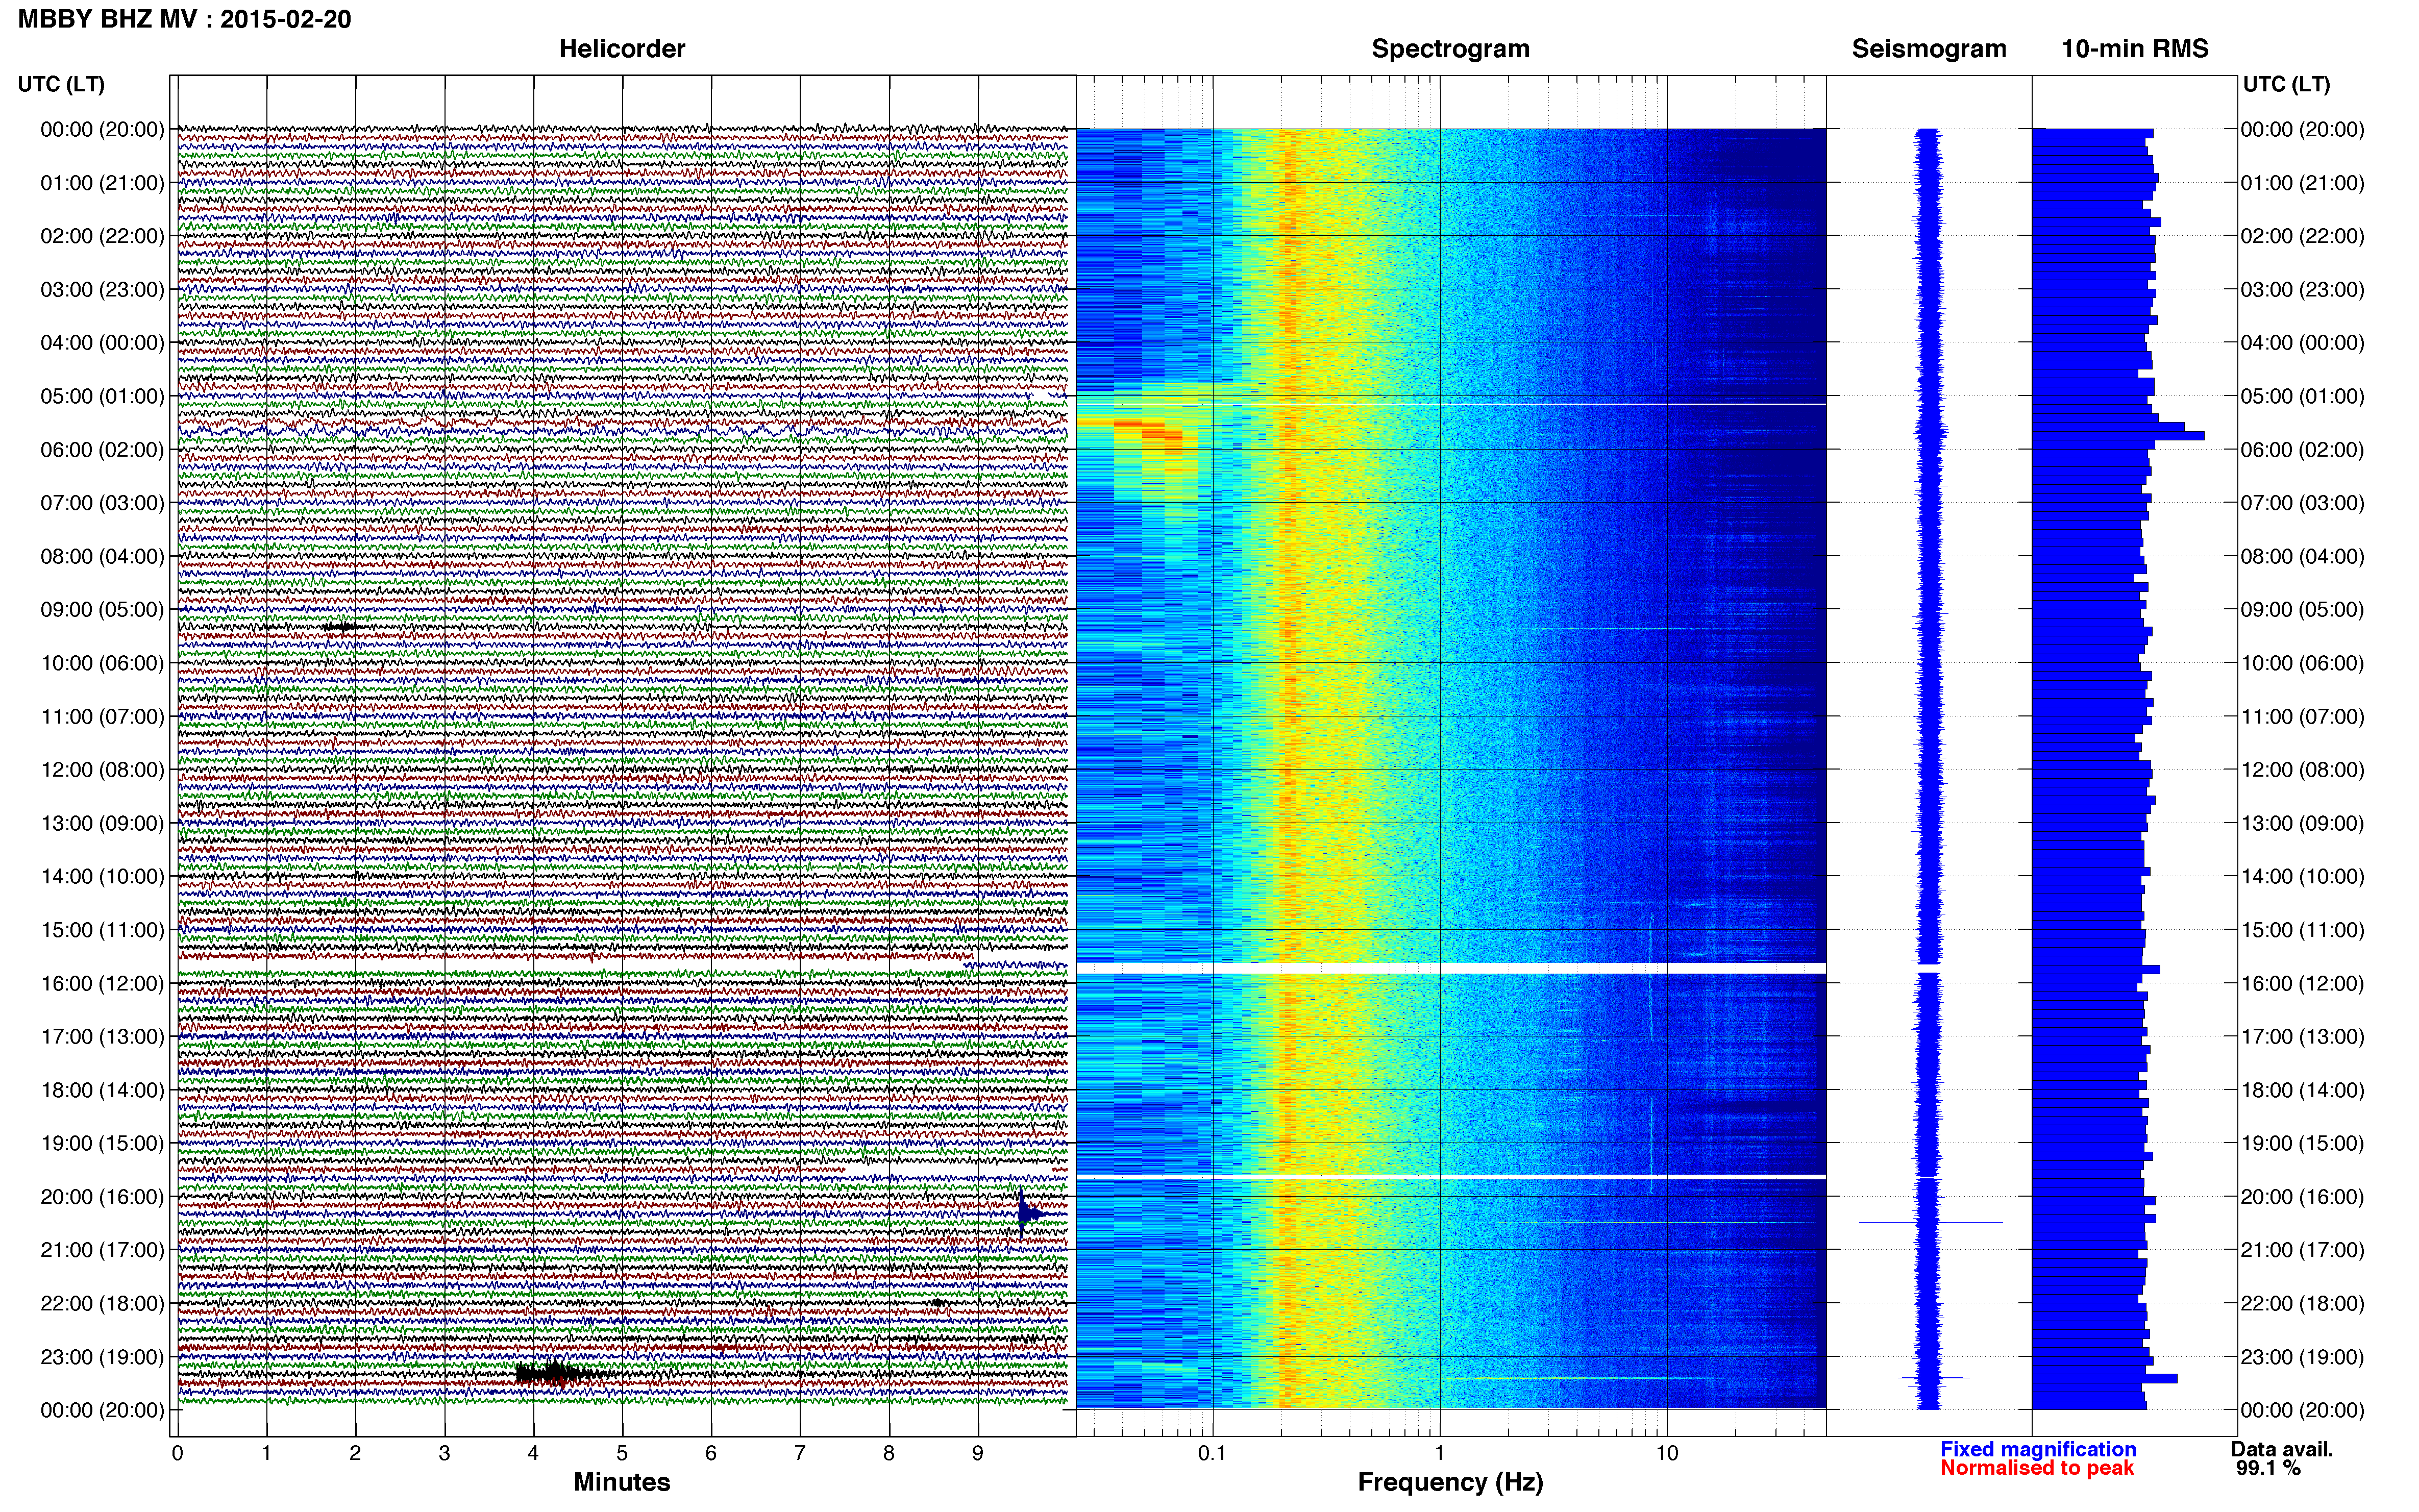2419x1512 pixels.
Task: Select the left-axis label "05:00 (01:00)"
Action: pos(102,396)
